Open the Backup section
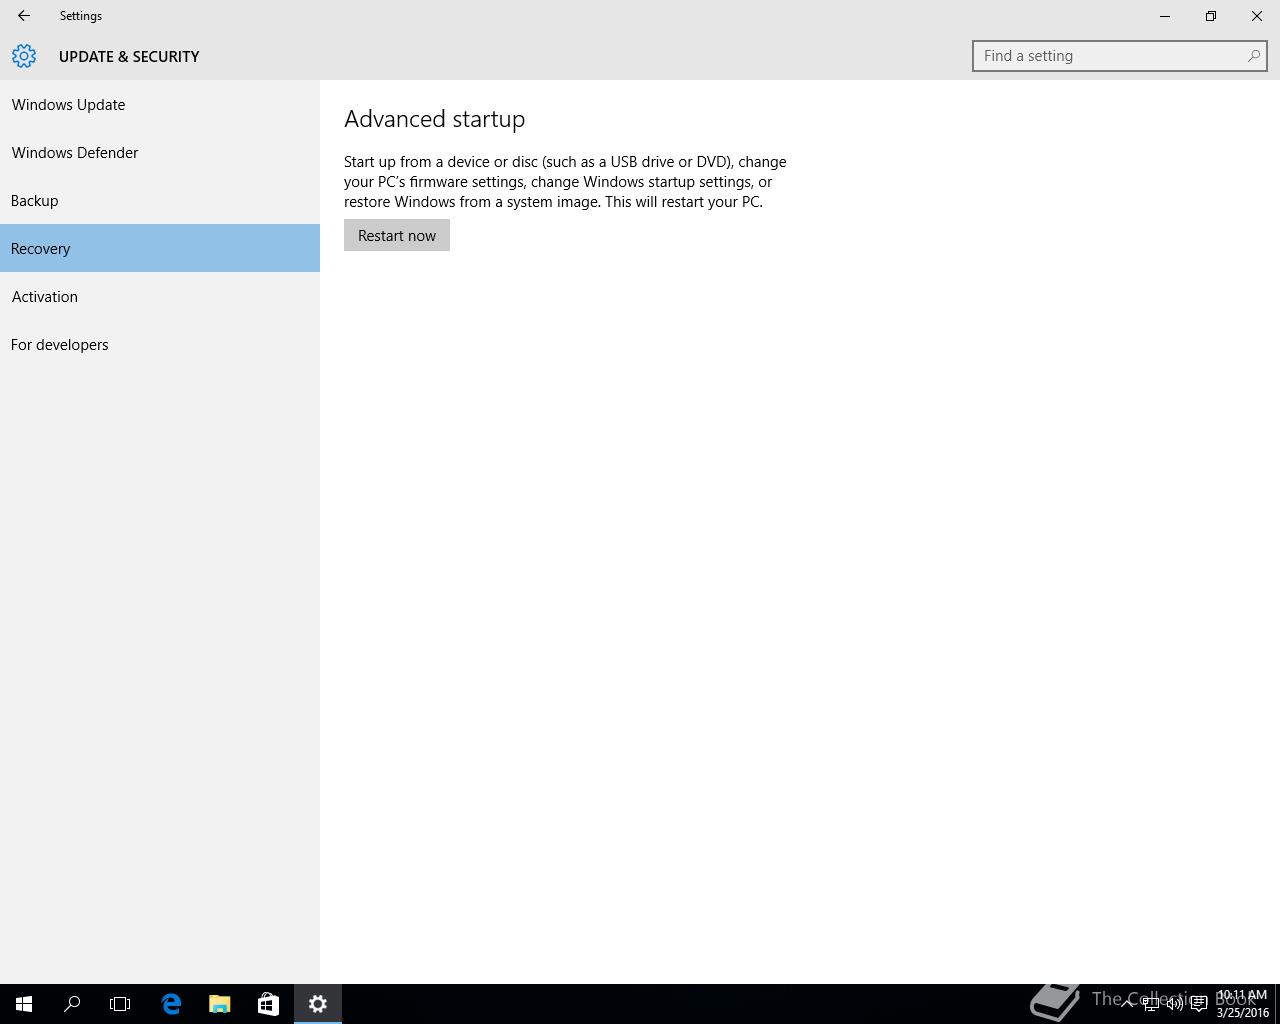Viewport: 1280px width, 1024px height. [x=160, y=200]
